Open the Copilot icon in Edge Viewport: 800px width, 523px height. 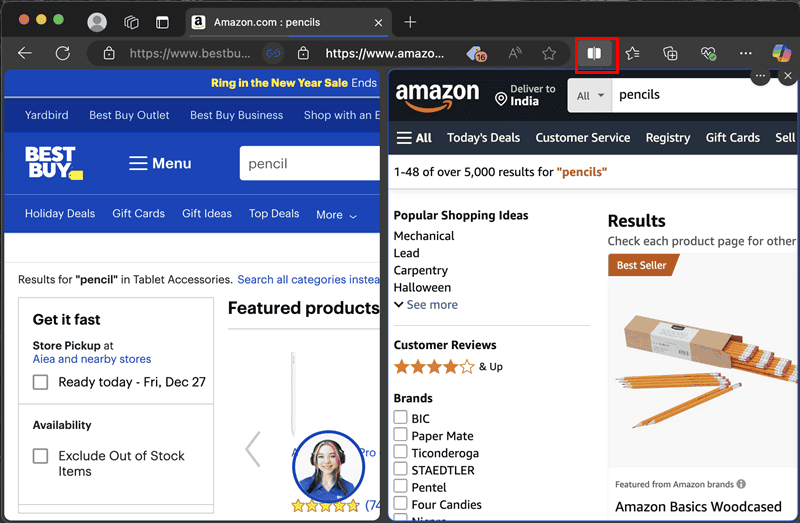pos(781,53)
